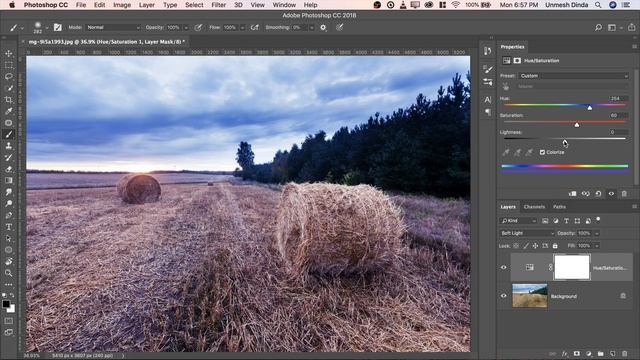
Task: Toggle pressure for opacity icon
Action: [198, 27]
